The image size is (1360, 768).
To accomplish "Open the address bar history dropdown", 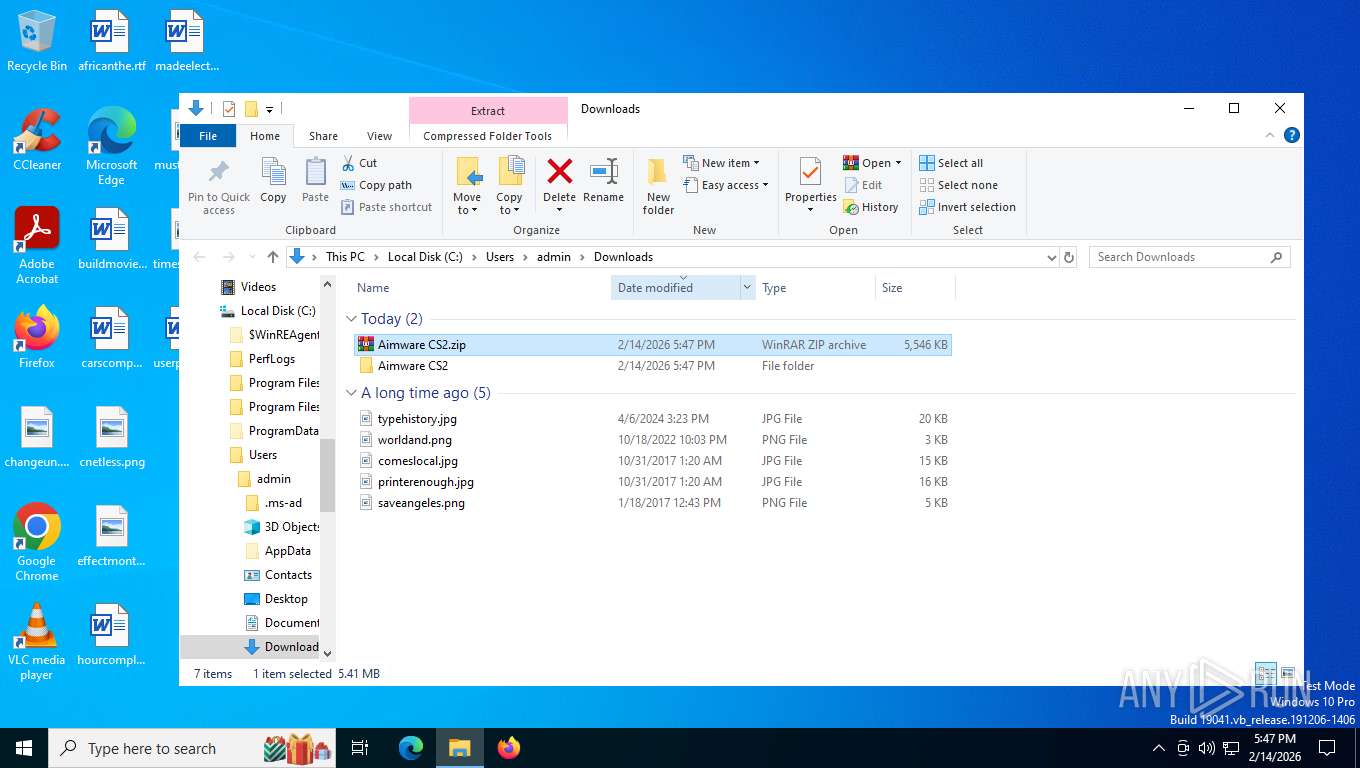I will point(1051,257).
